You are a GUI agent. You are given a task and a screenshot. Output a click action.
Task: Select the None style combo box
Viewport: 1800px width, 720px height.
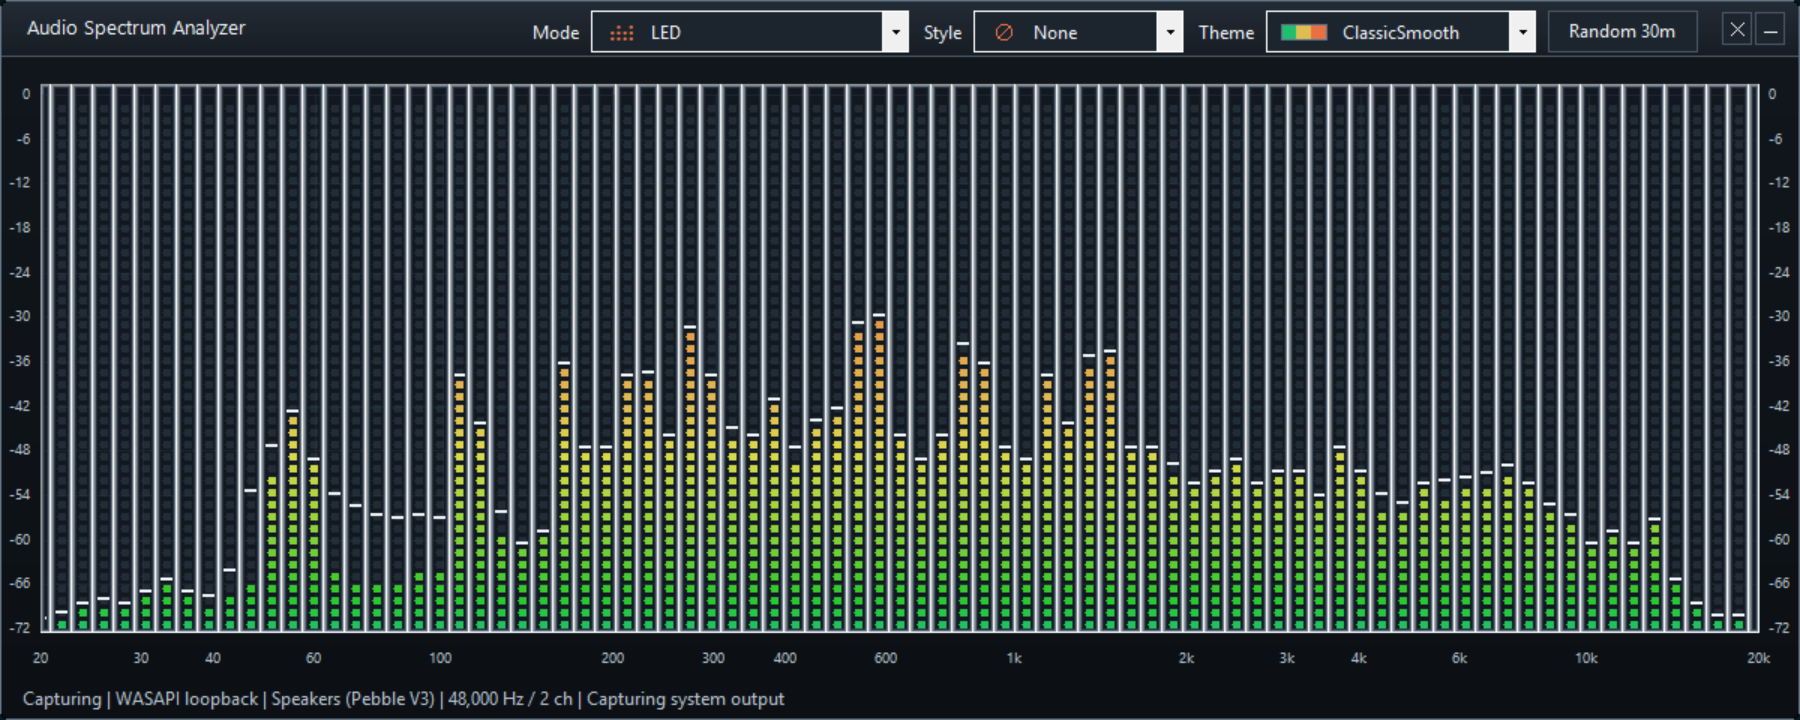coord(1078,32)
